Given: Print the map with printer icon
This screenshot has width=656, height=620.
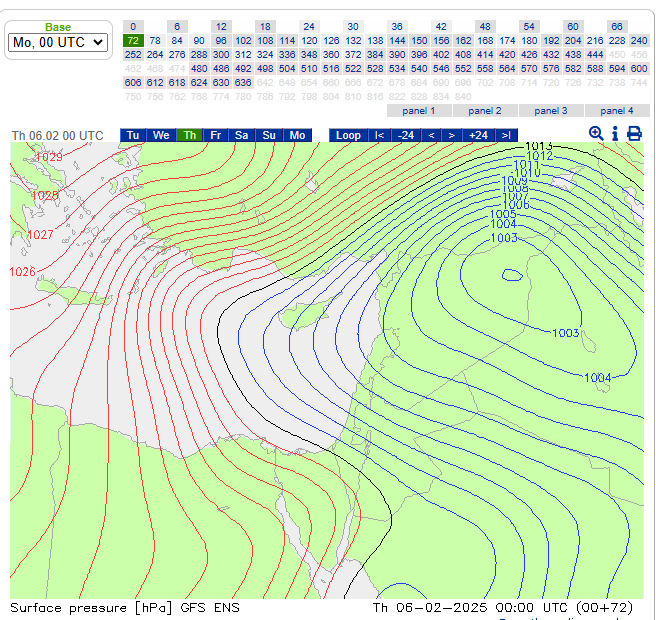Looking at the screenshot, I should point(634,134).
